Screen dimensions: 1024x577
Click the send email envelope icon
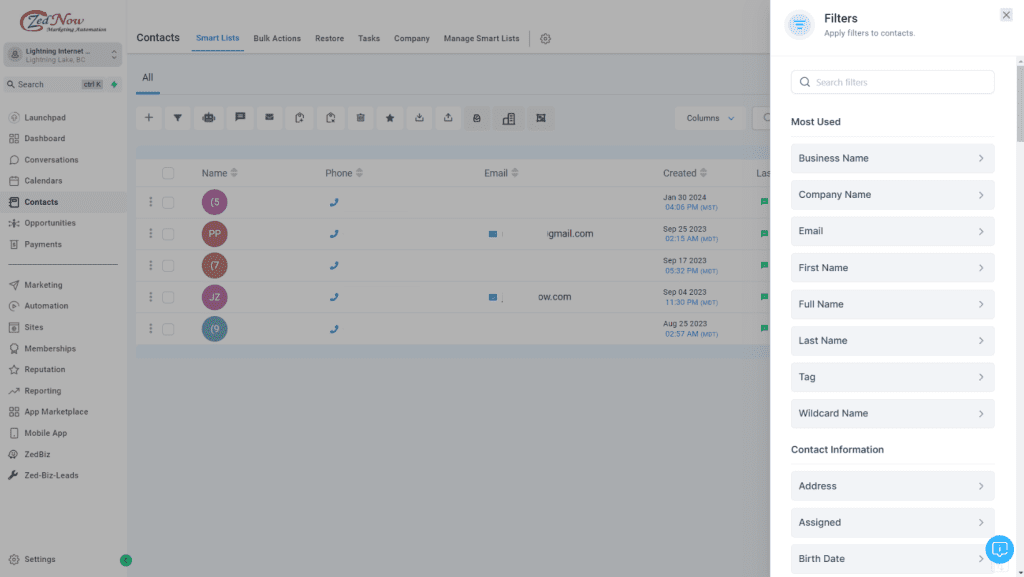pyautogui.click(x=269, y=118)
